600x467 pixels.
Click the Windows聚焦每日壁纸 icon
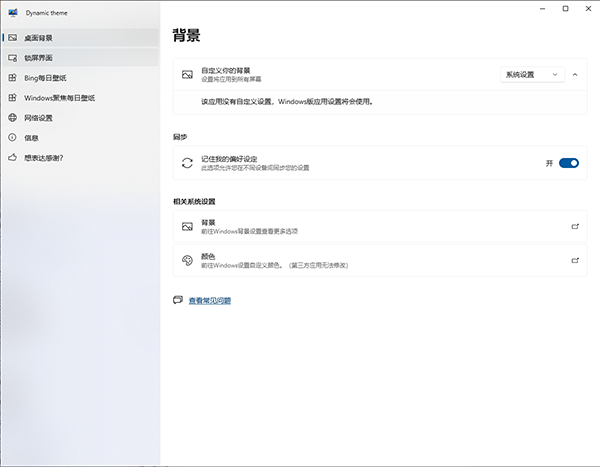[x=12, y=97]
